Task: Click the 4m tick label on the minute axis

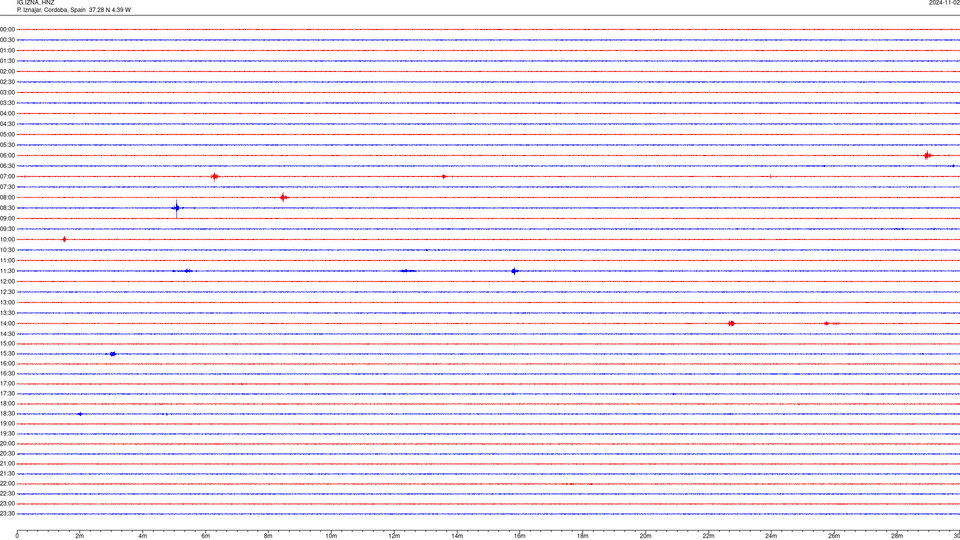Action: (x=143, y=536)
